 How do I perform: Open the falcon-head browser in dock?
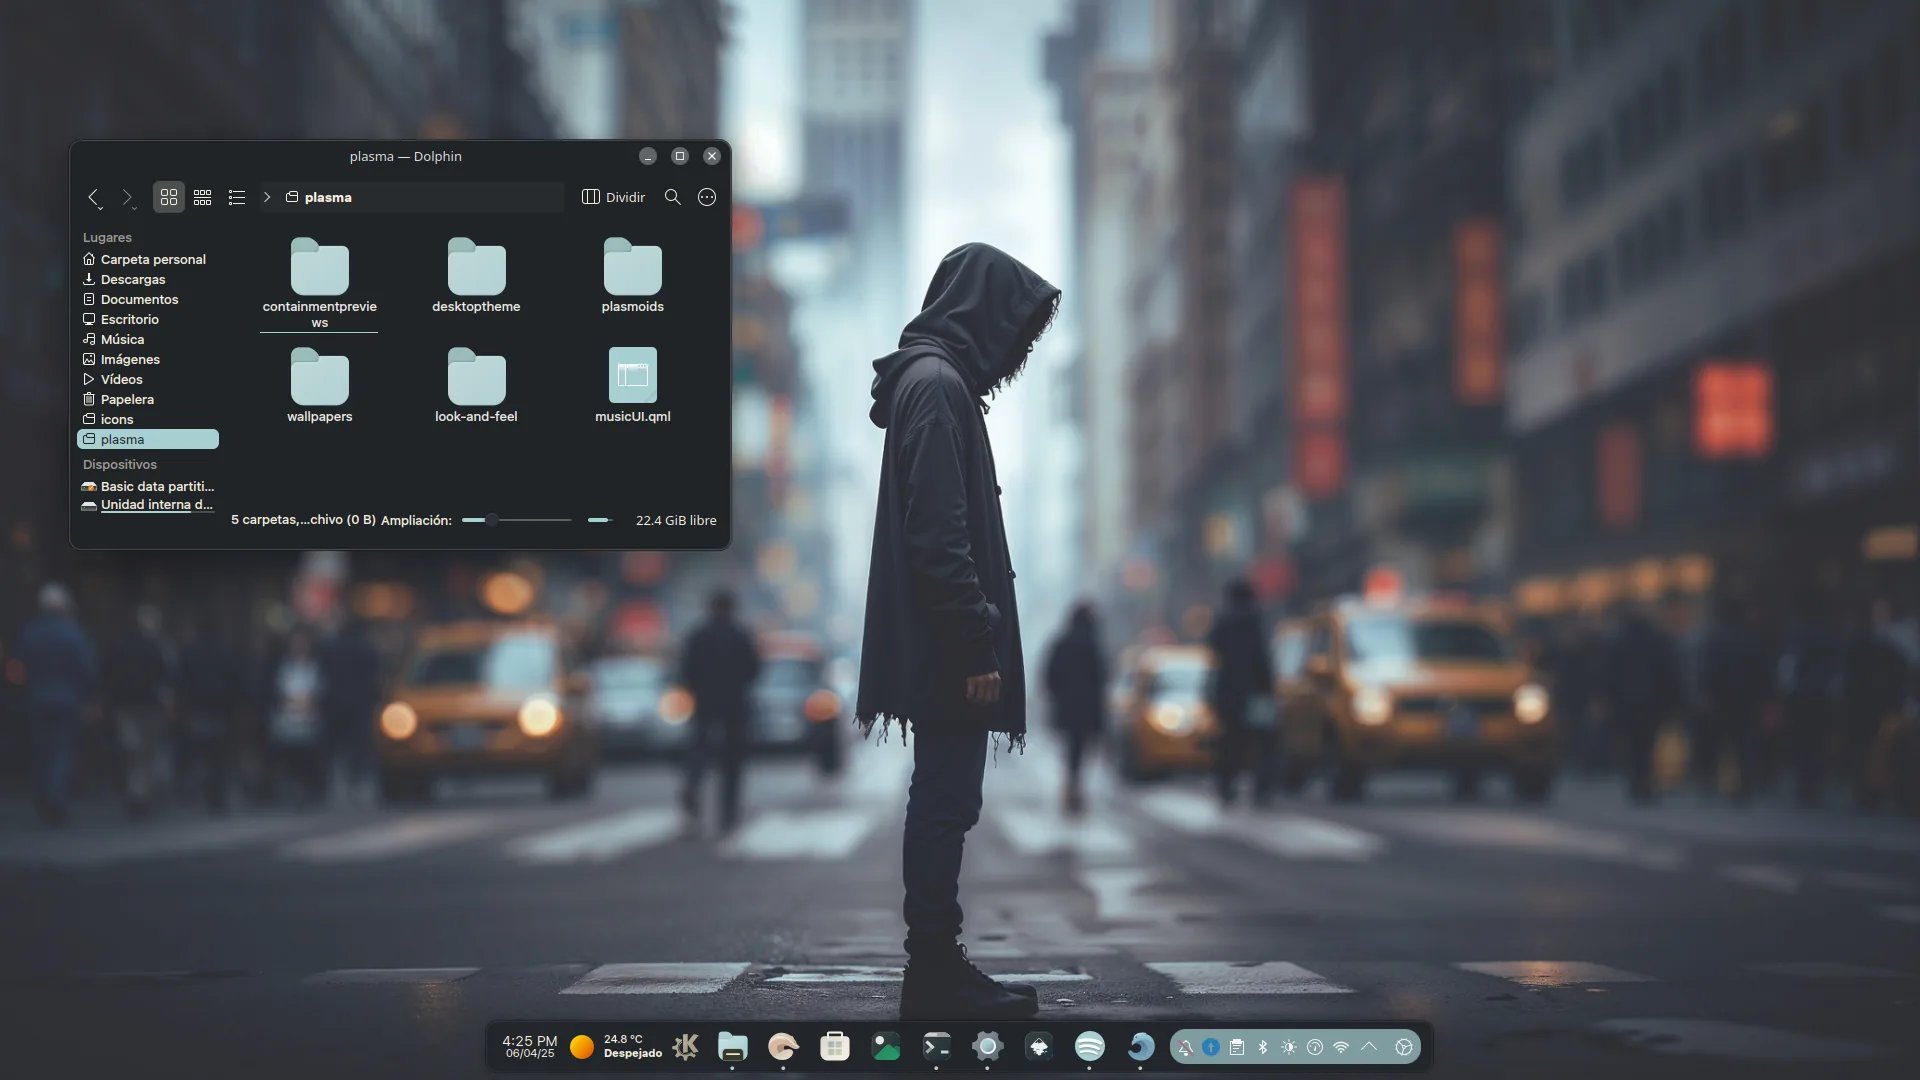point(783,1047)
